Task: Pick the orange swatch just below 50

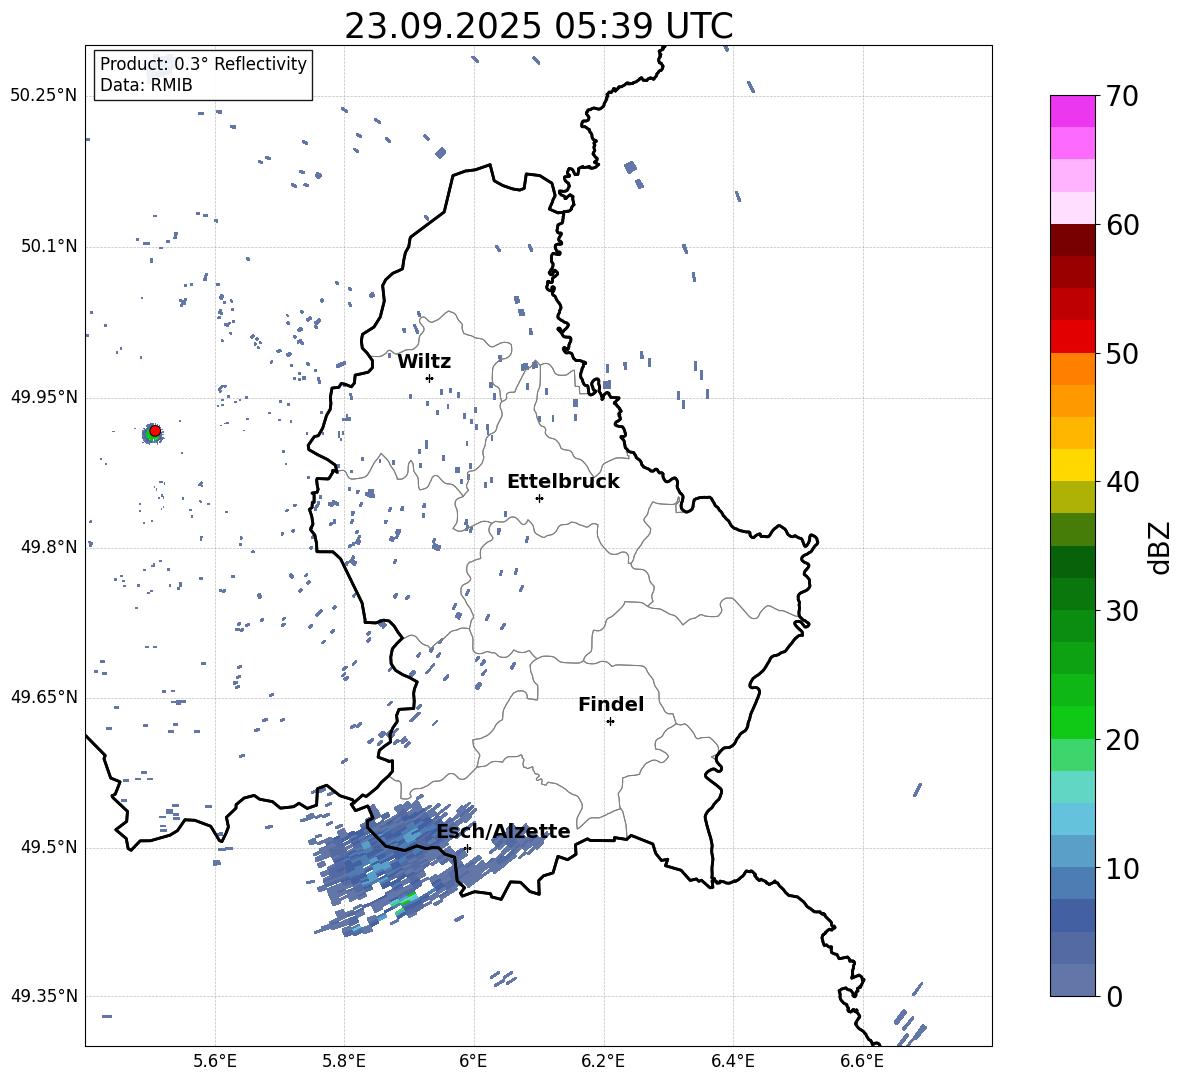Action: (1072, 368)
